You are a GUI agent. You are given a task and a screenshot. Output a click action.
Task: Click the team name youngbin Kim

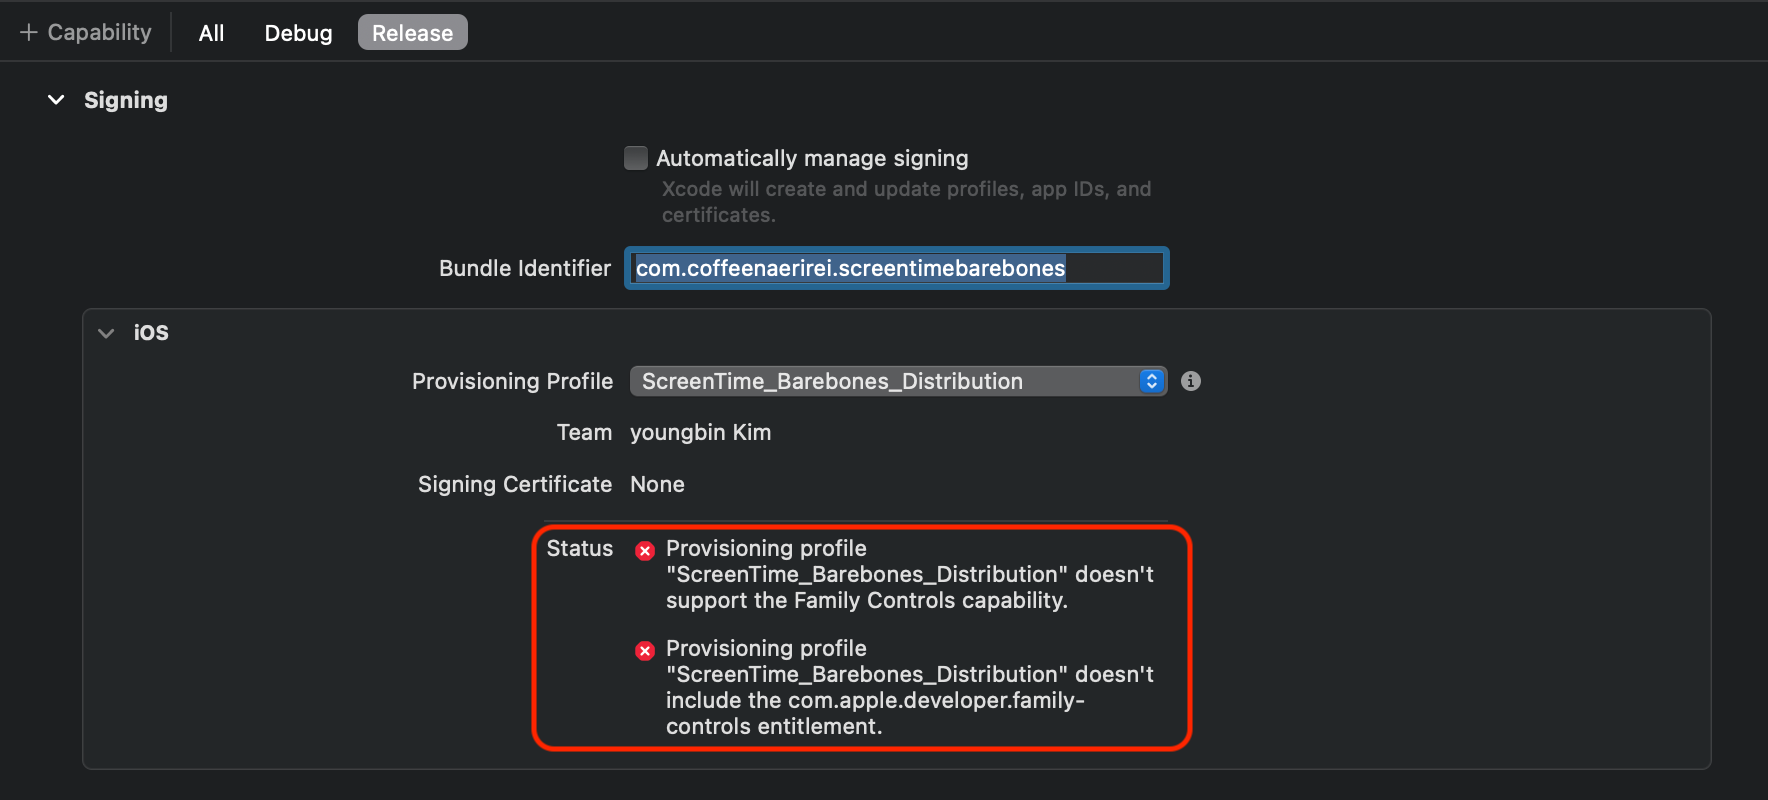700,432
